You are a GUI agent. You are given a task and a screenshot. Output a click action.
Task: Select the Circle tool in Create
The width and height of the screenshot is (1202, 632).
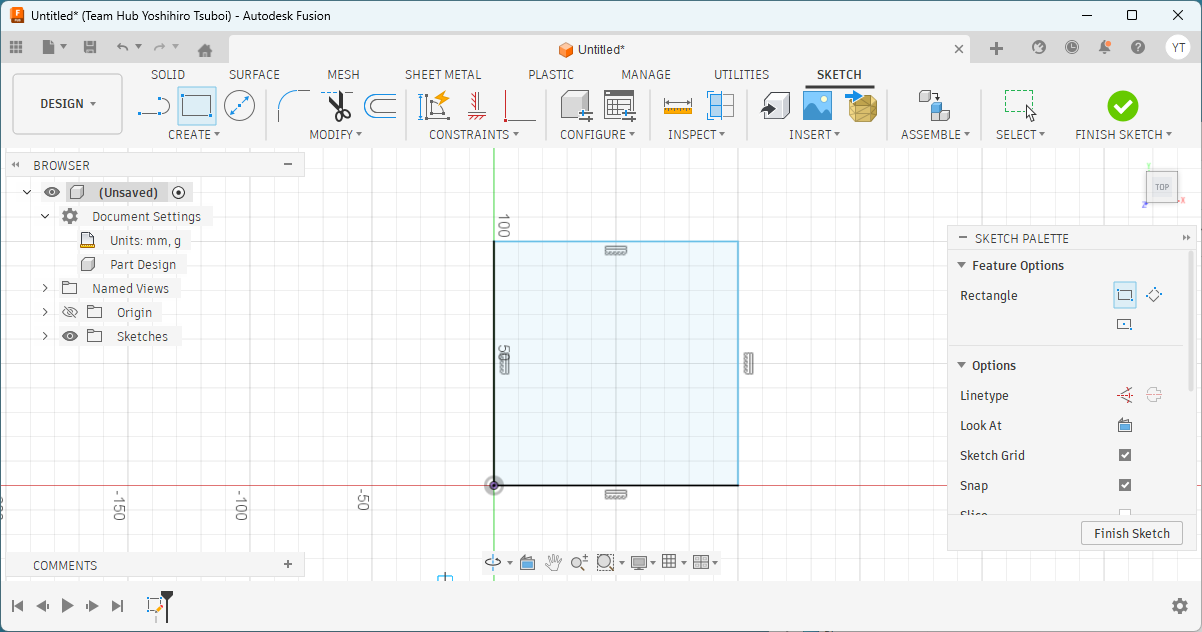[239, 105]
